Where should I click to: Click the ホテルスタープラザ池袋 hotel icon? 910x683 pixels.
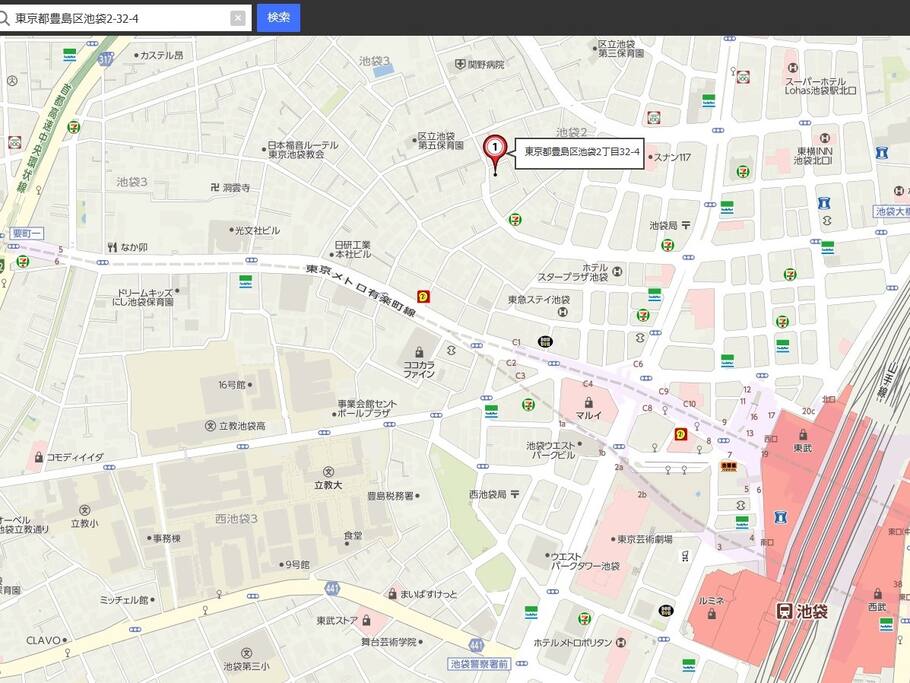point(618,271)
